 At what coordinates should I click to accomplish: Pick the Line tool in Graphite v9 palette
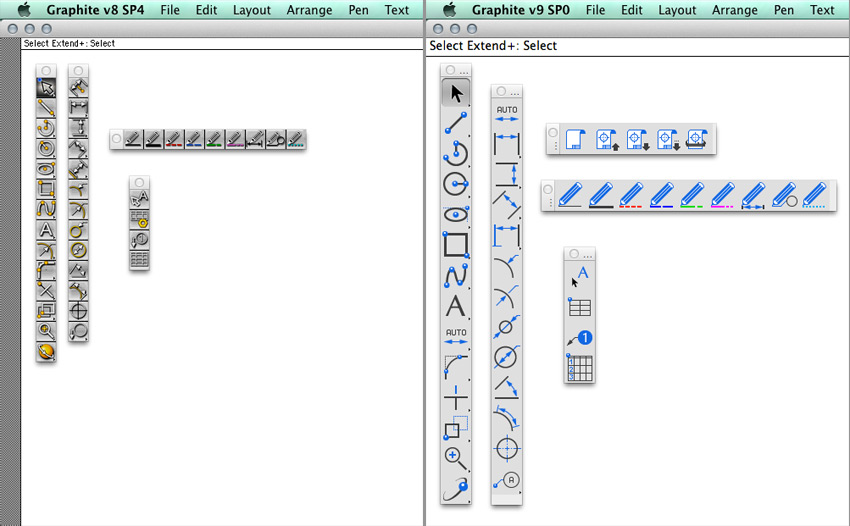pos(456,123)
